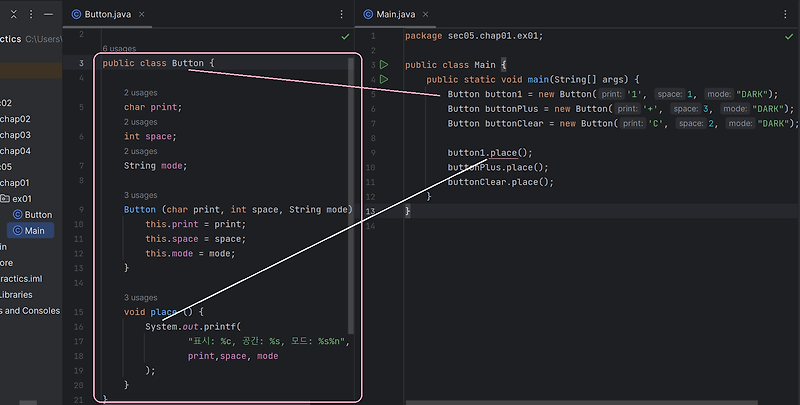800x405 pixels.
Task: Click line number 15 in the Button.java gutter
Action: (x=79, y=312)
